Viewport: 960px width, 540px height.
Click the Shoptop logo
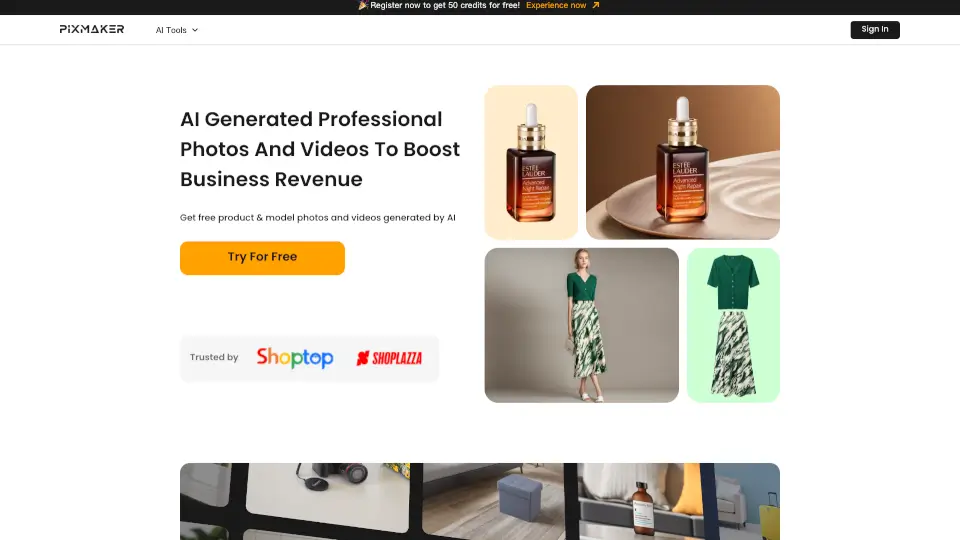tap(295, 358)
